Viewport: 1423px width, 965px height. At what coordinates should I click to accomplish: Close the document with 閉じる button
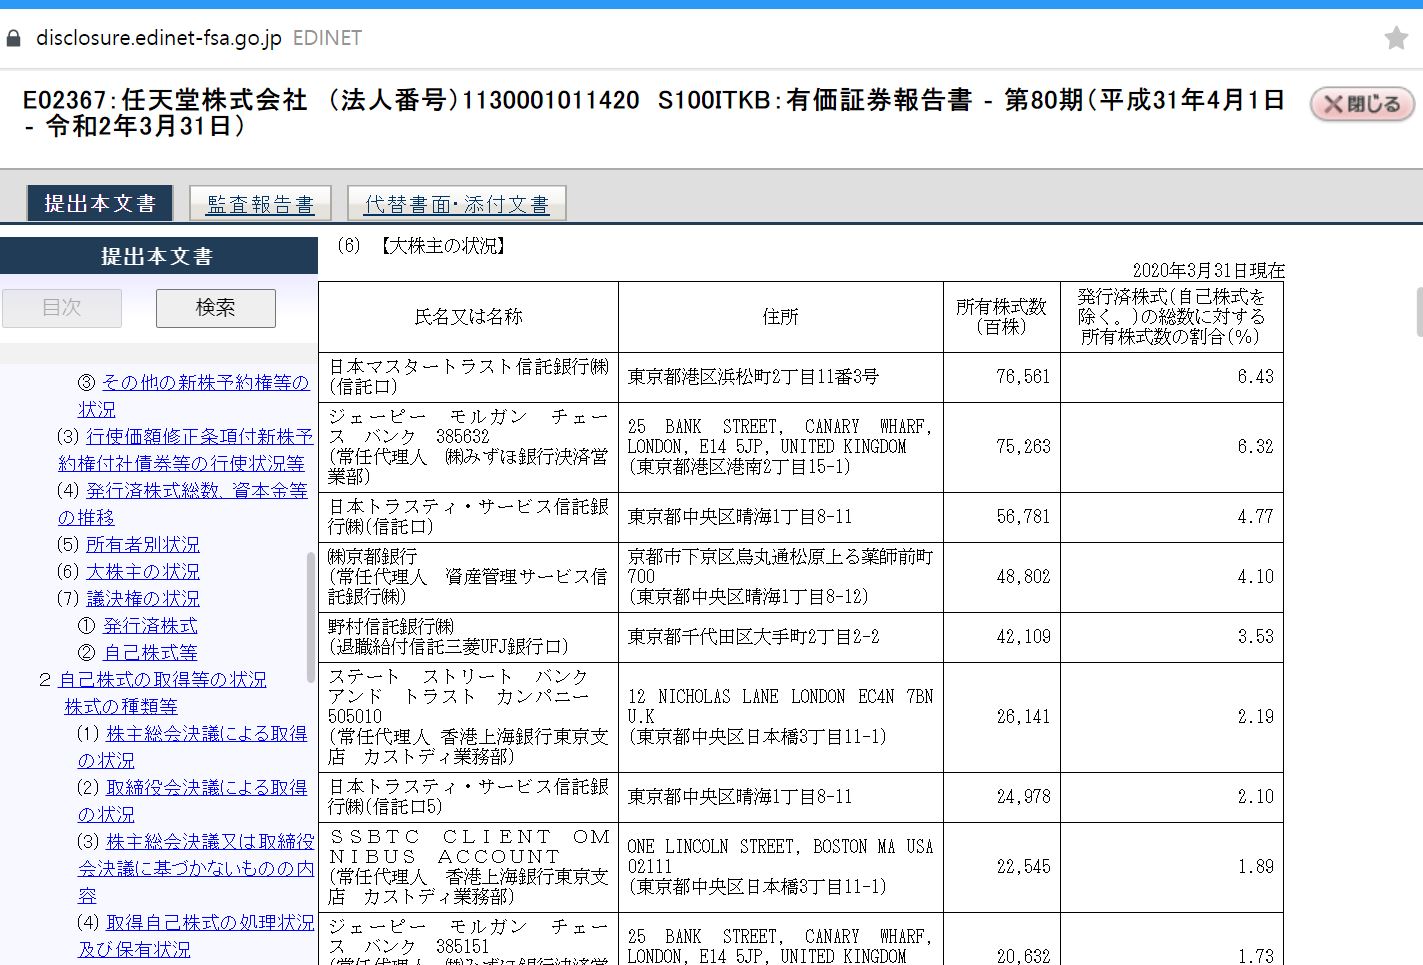pyautogui.click(x=1362, y=104)
